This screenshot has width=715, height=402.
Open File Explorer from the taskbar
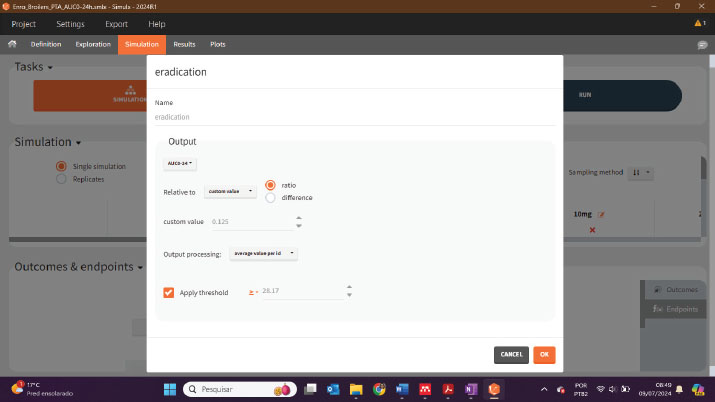pos(356,388)
